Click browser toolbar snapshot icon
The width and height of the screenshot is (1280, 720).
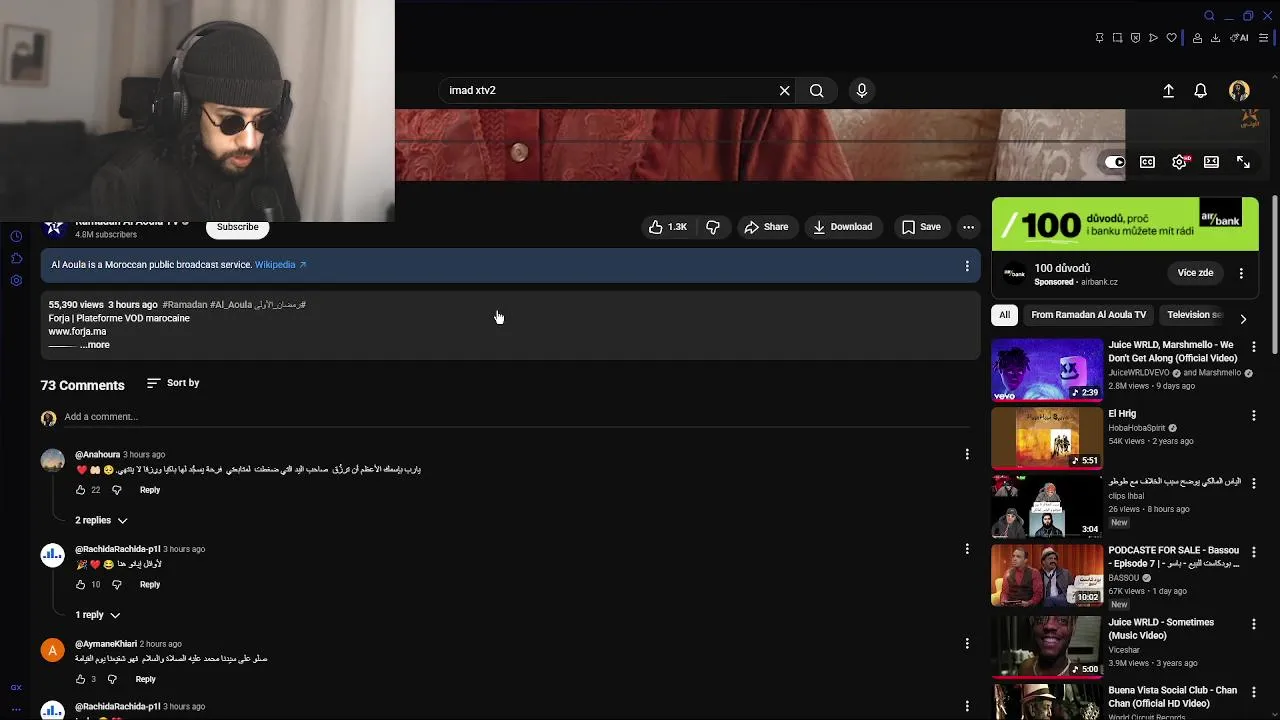point(1117,38)
